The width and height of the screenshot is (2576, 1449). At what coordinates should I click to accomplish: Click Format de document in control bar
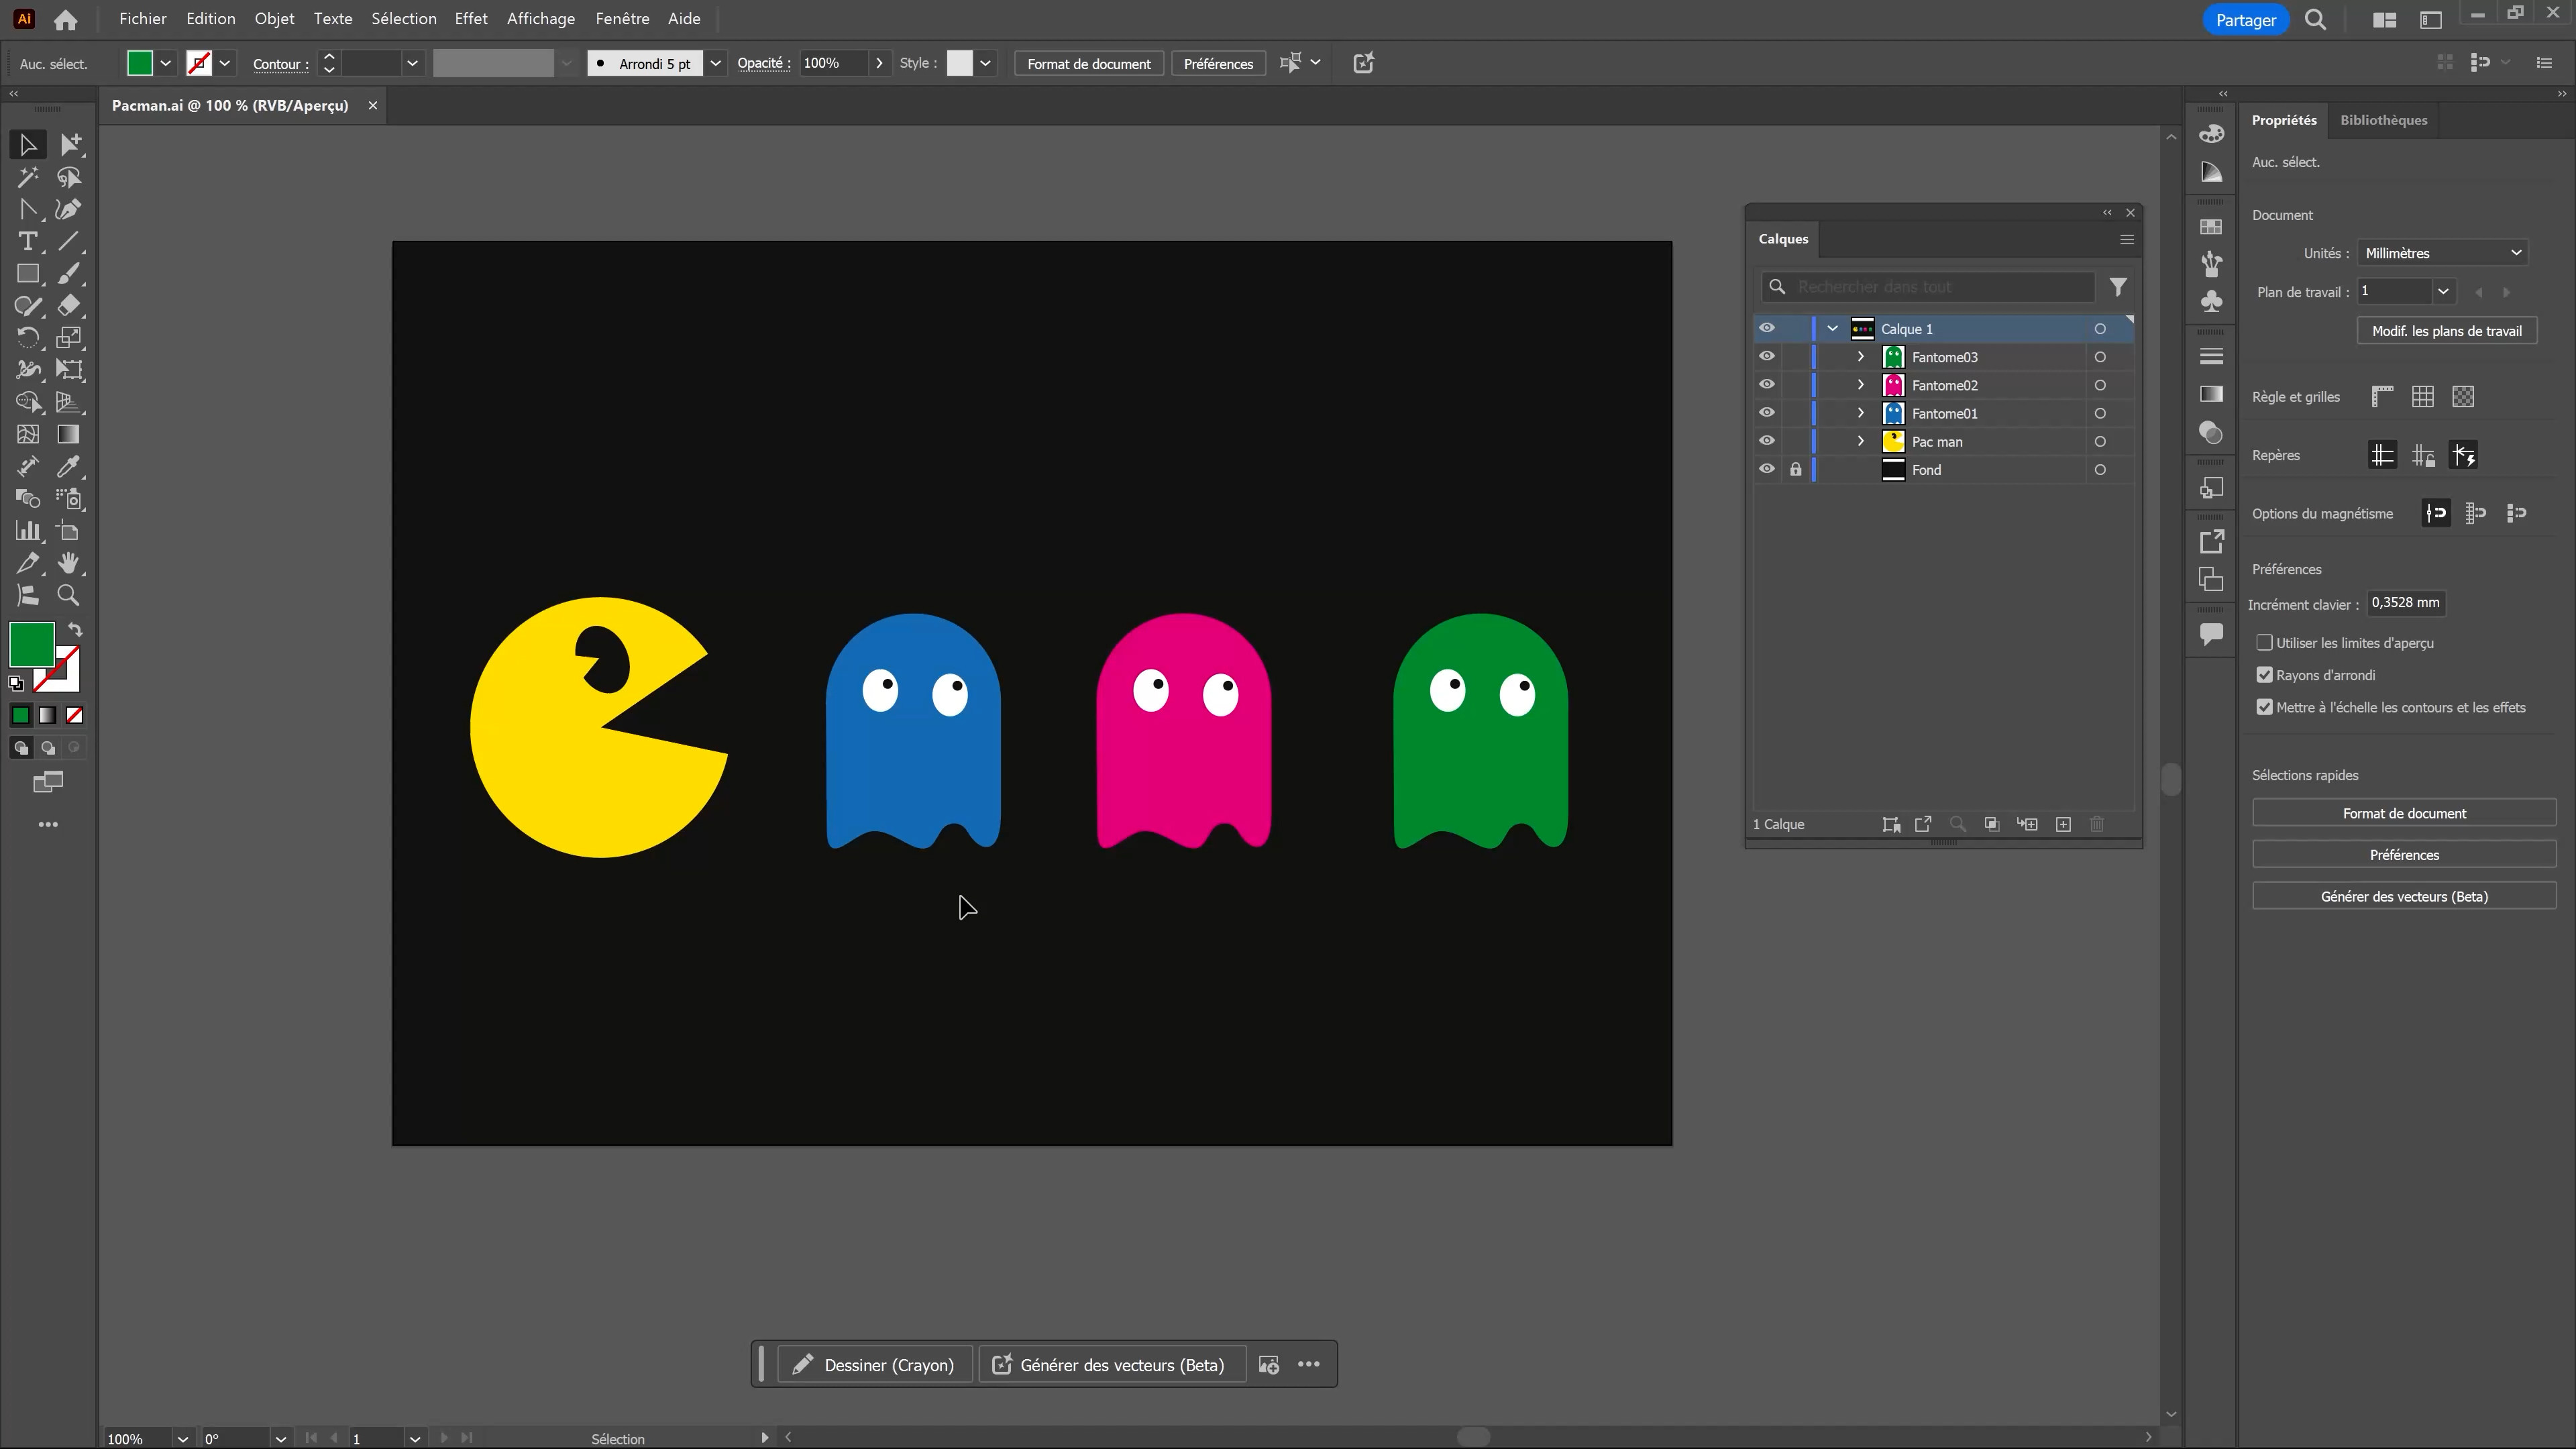(x=1088, y=63)
